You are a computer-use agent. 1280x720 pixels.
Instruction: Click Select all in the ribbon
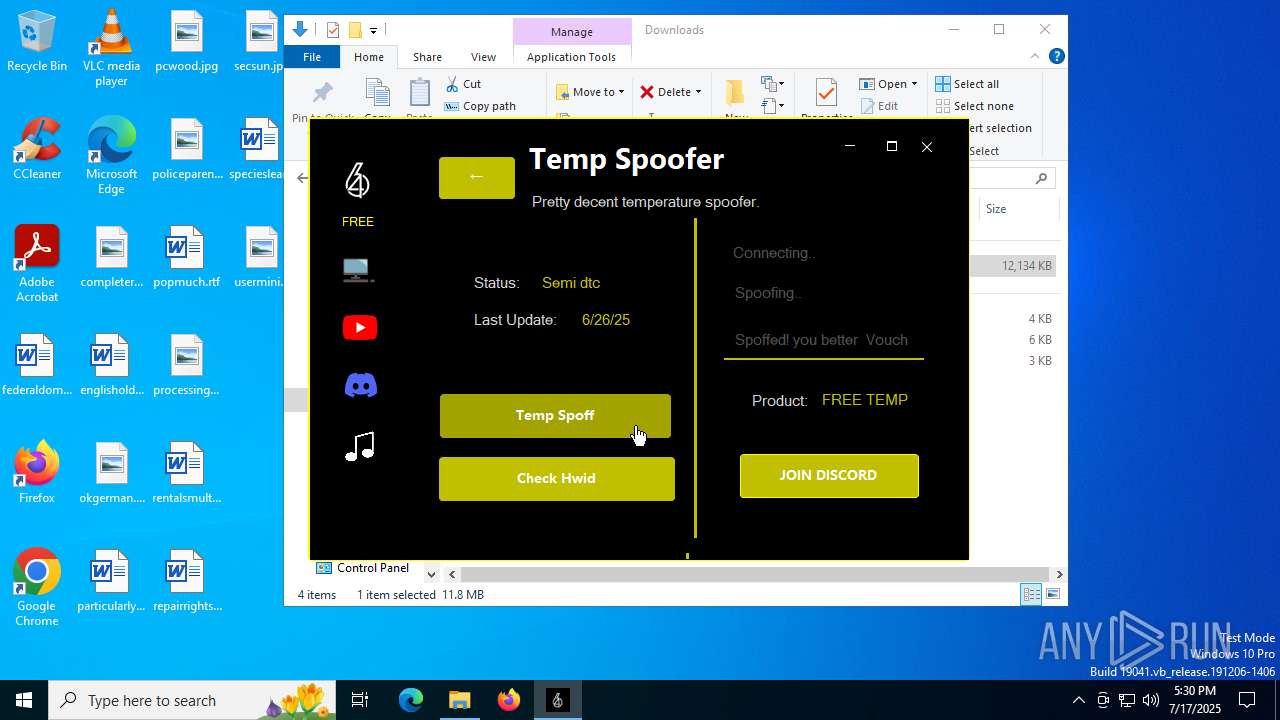click(x=967, y=84)
